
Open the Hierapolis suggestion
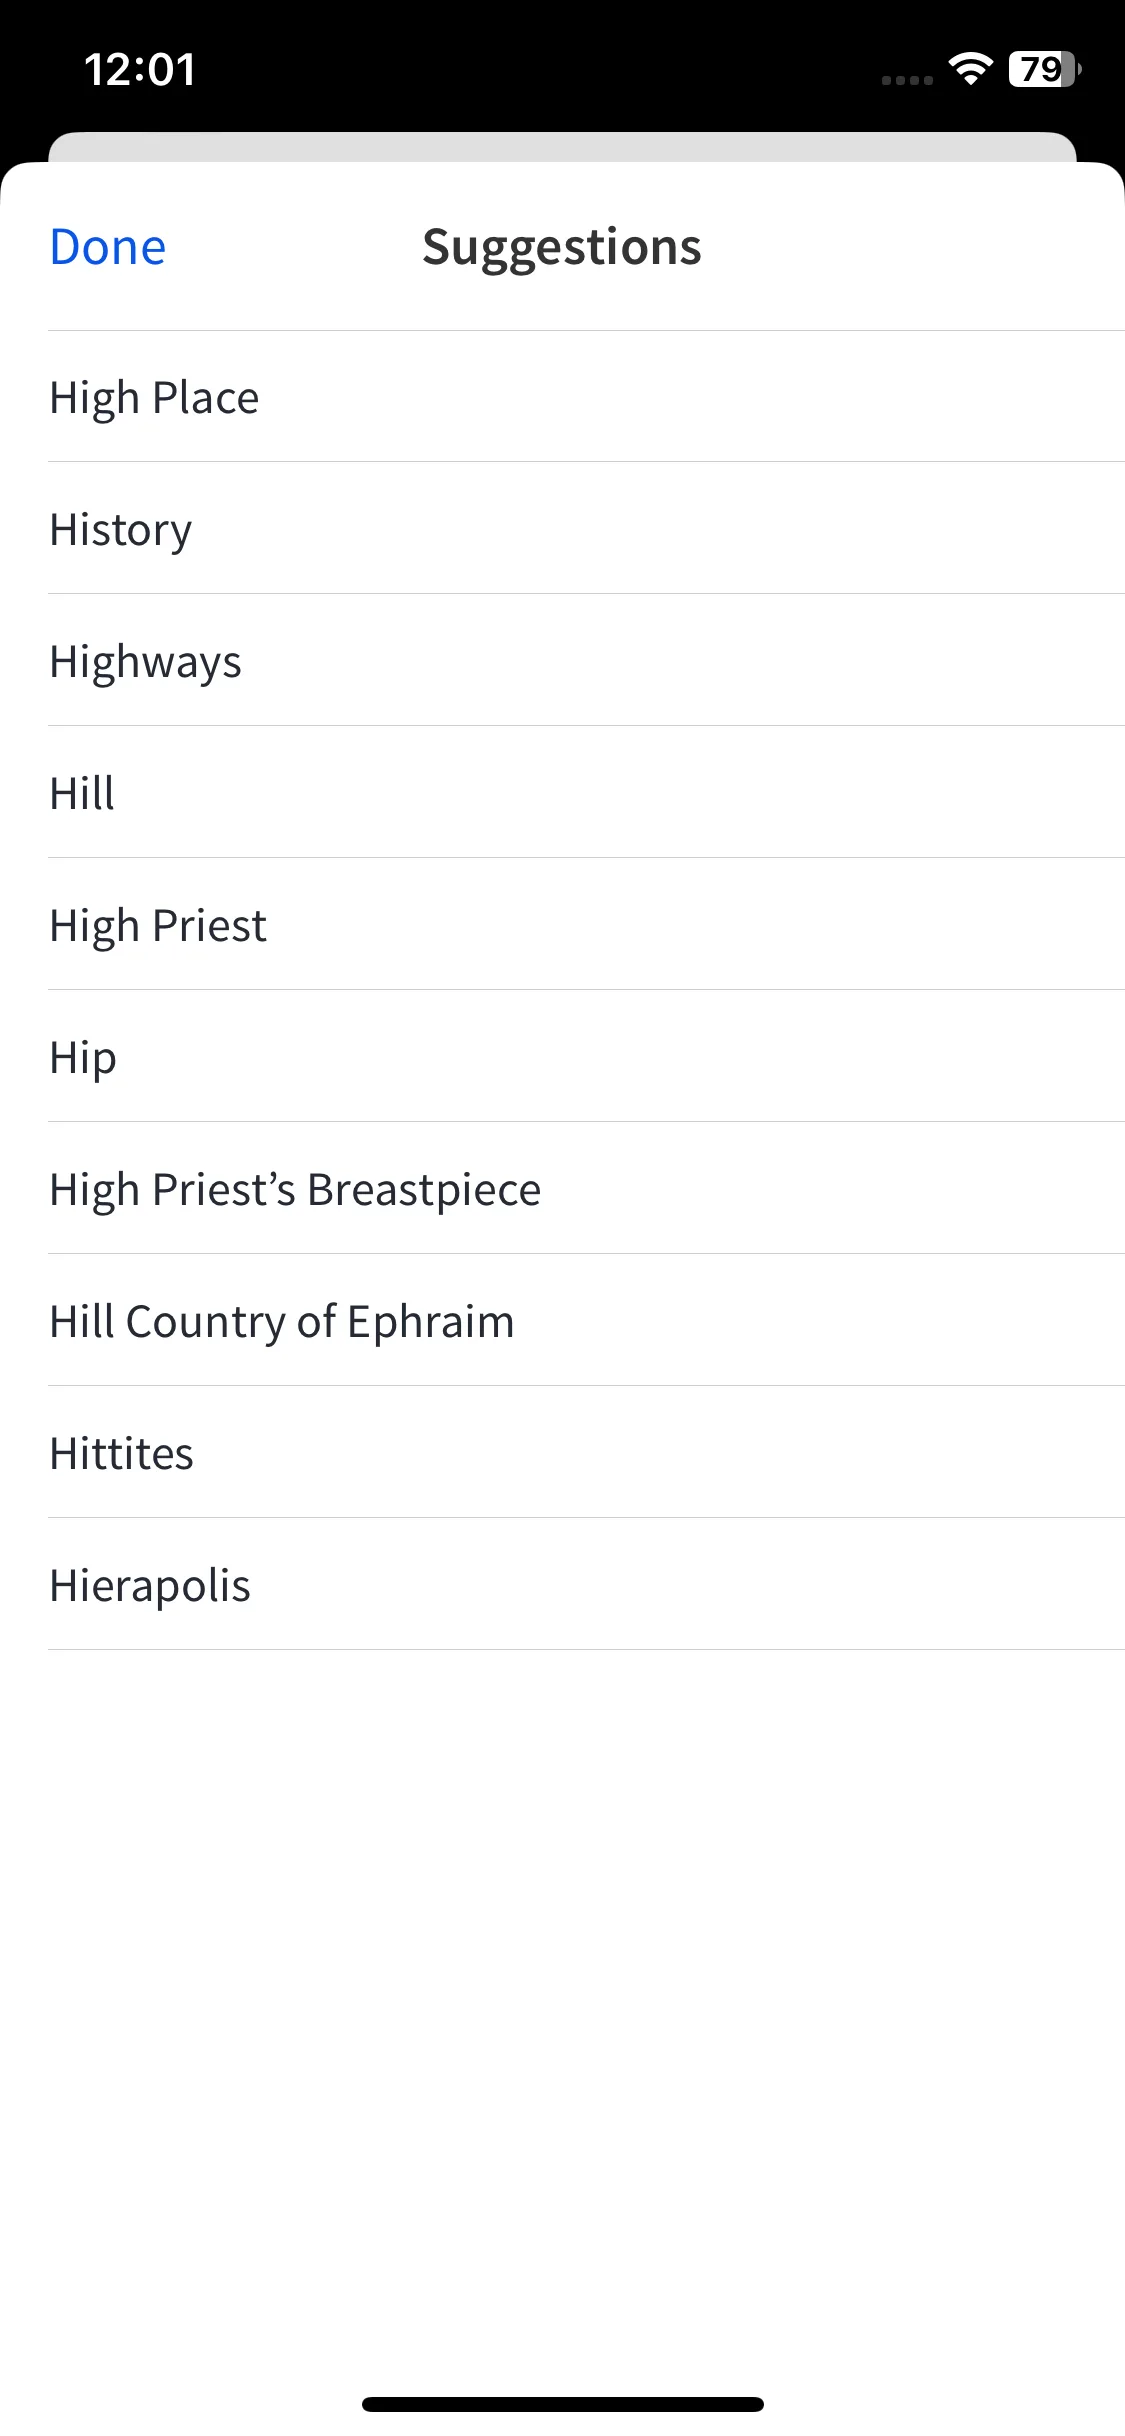586,1585
